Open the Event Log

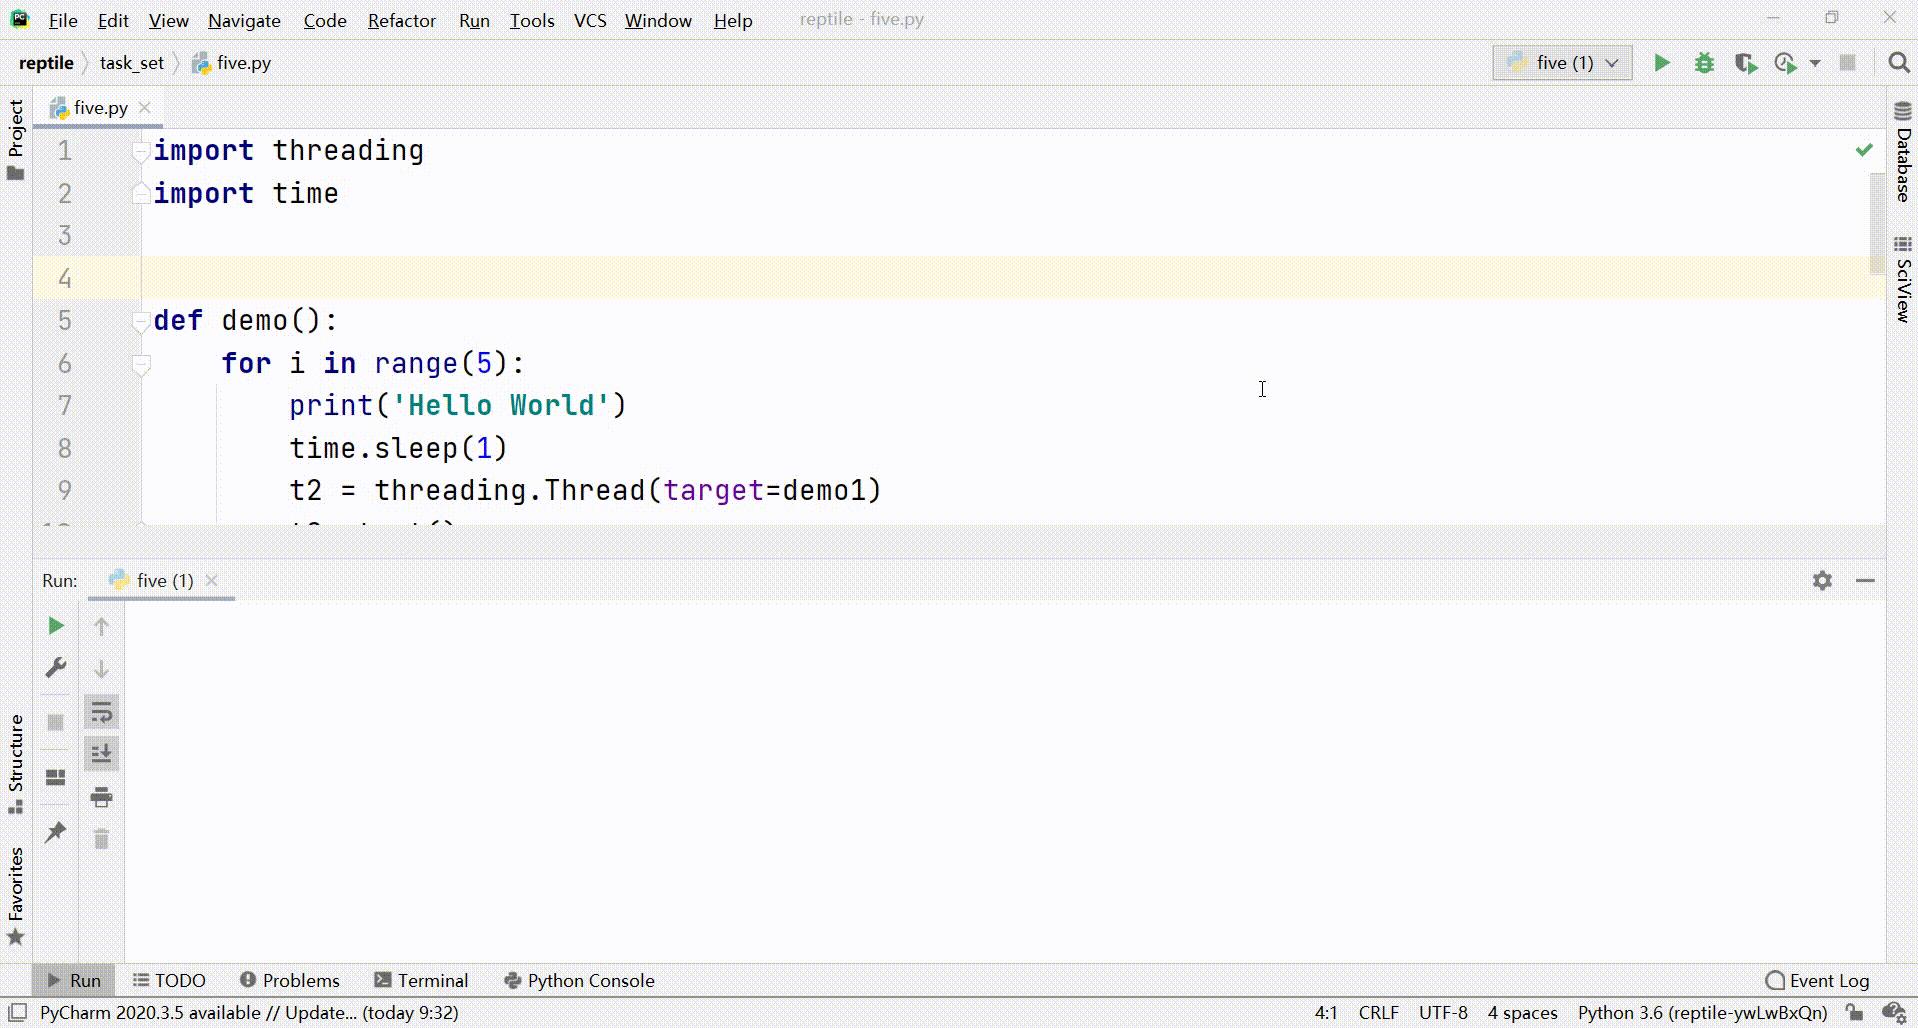point(1818,980)
